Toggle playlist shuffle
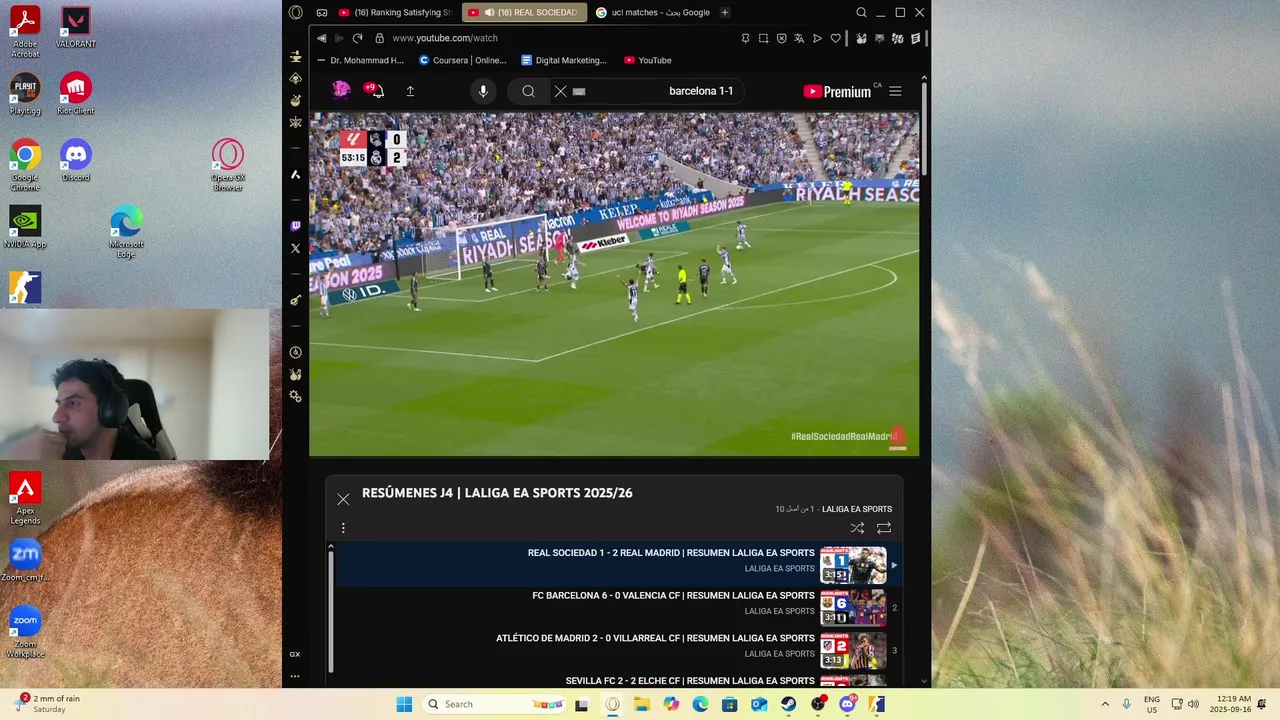1280x720 pixels. click(x=857, y=528)
